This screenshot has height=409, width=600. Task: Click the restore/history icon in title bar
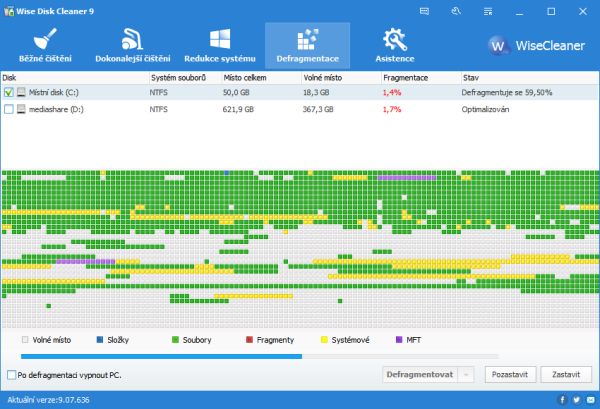point(456,11)
